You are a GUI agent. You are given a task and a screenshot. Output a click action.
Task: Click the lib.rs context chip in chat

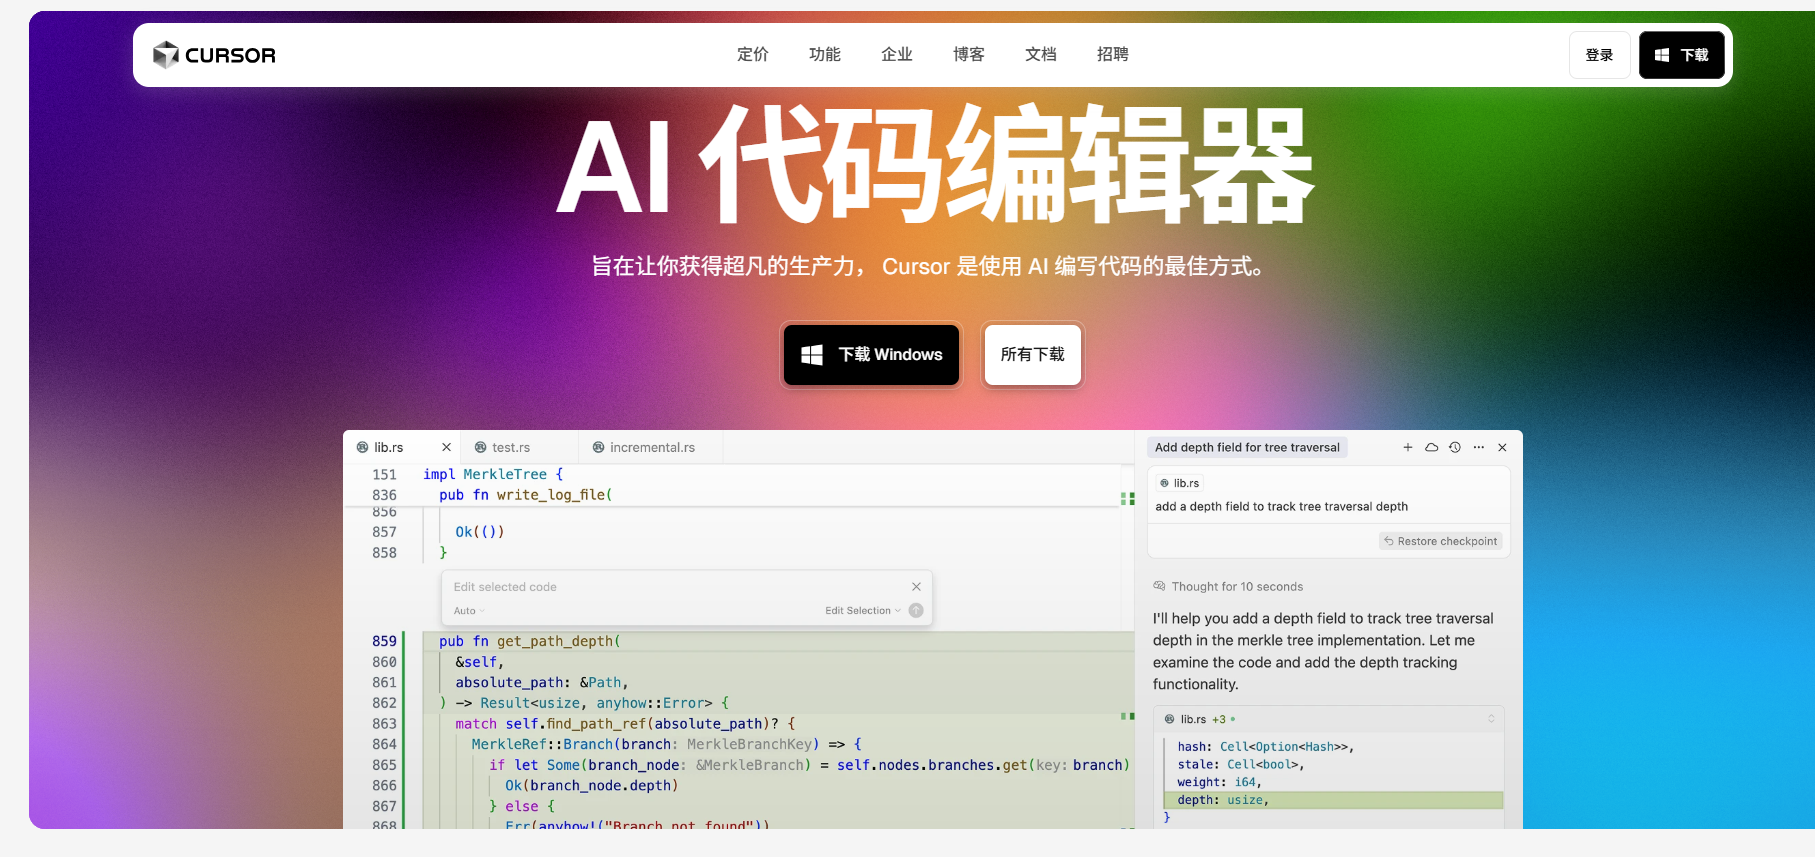1180,483
